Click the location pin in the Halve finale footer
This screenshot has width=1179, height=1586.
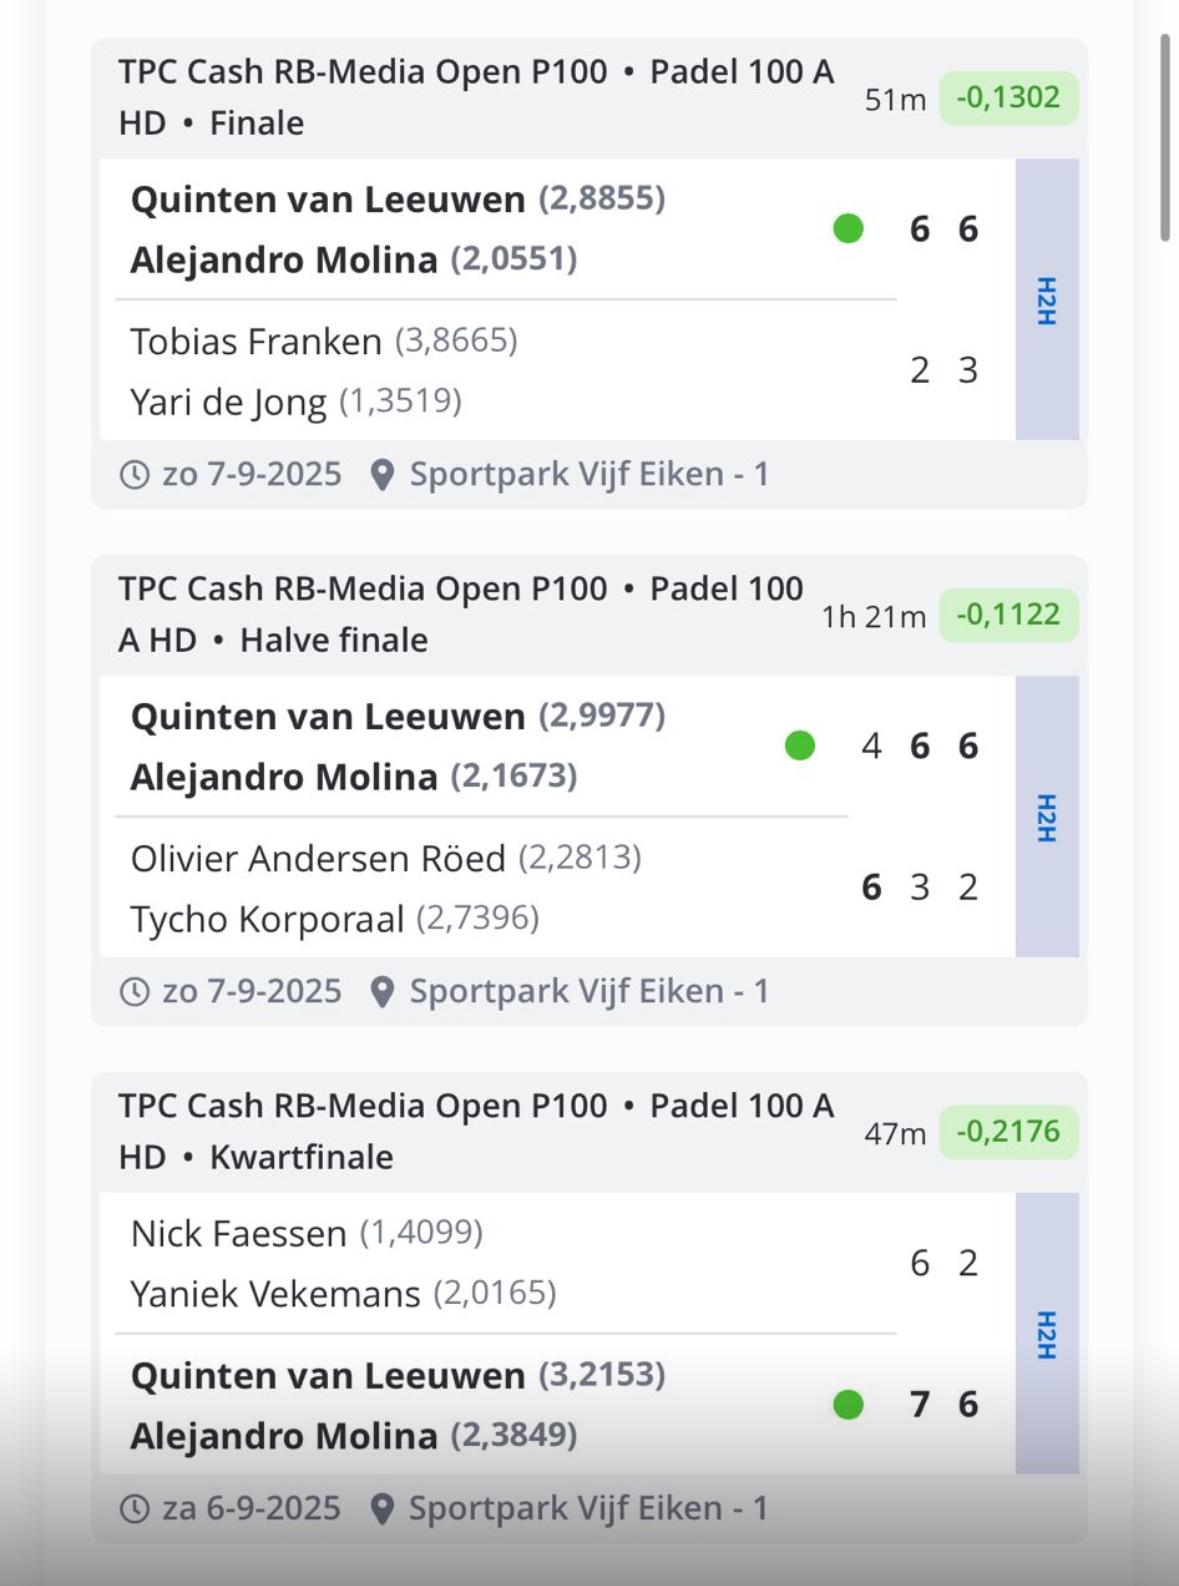click(x=382, y=992)
